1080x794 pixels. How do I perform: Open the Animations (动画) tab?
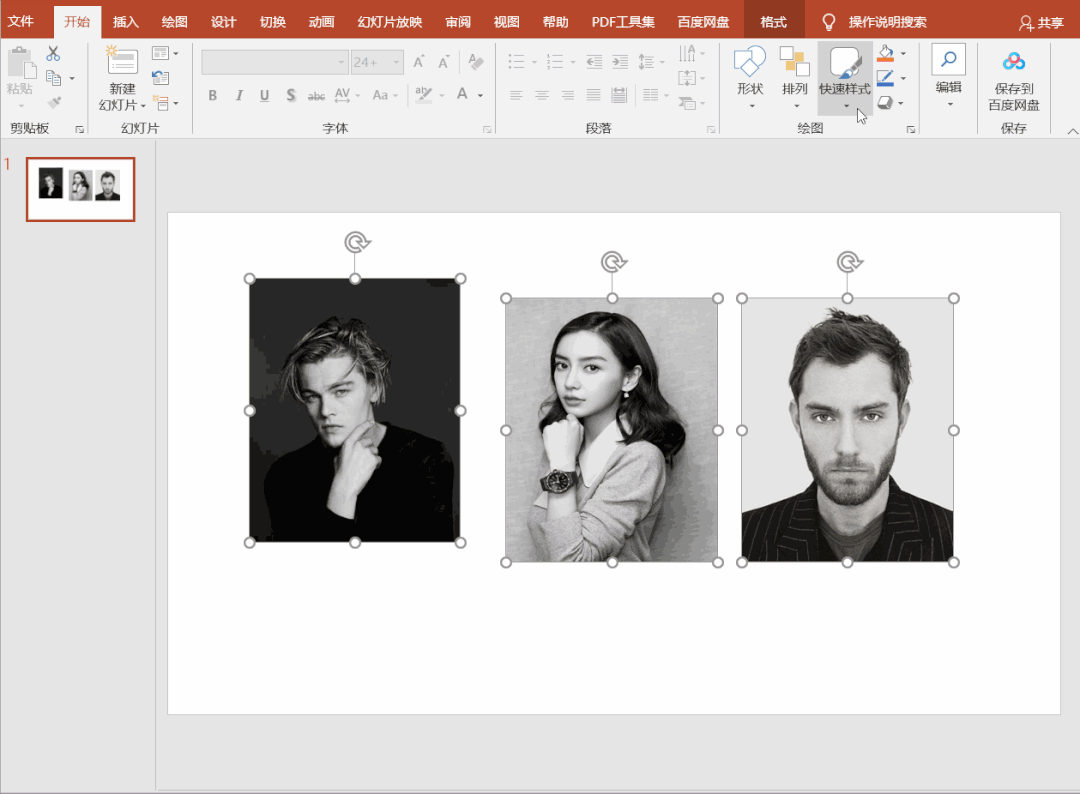pyautogui.click(x=321, y=22)
